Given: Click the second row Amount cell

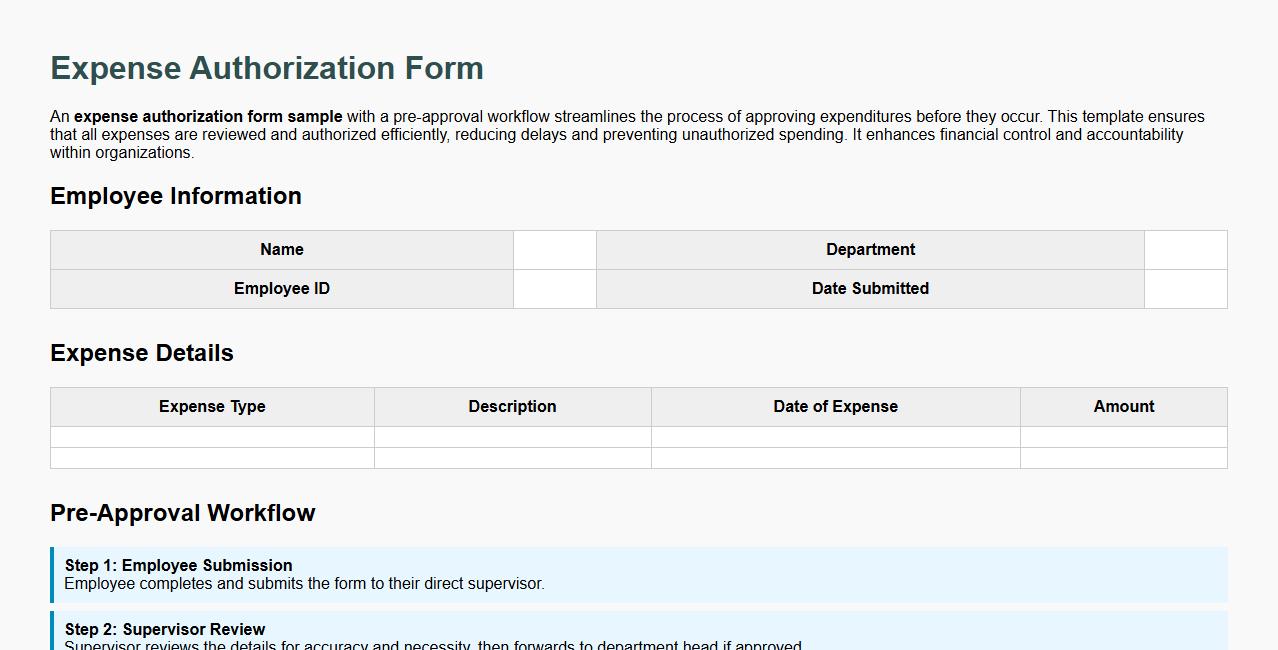Looking at the screenshot, I should coord(1123,458).
